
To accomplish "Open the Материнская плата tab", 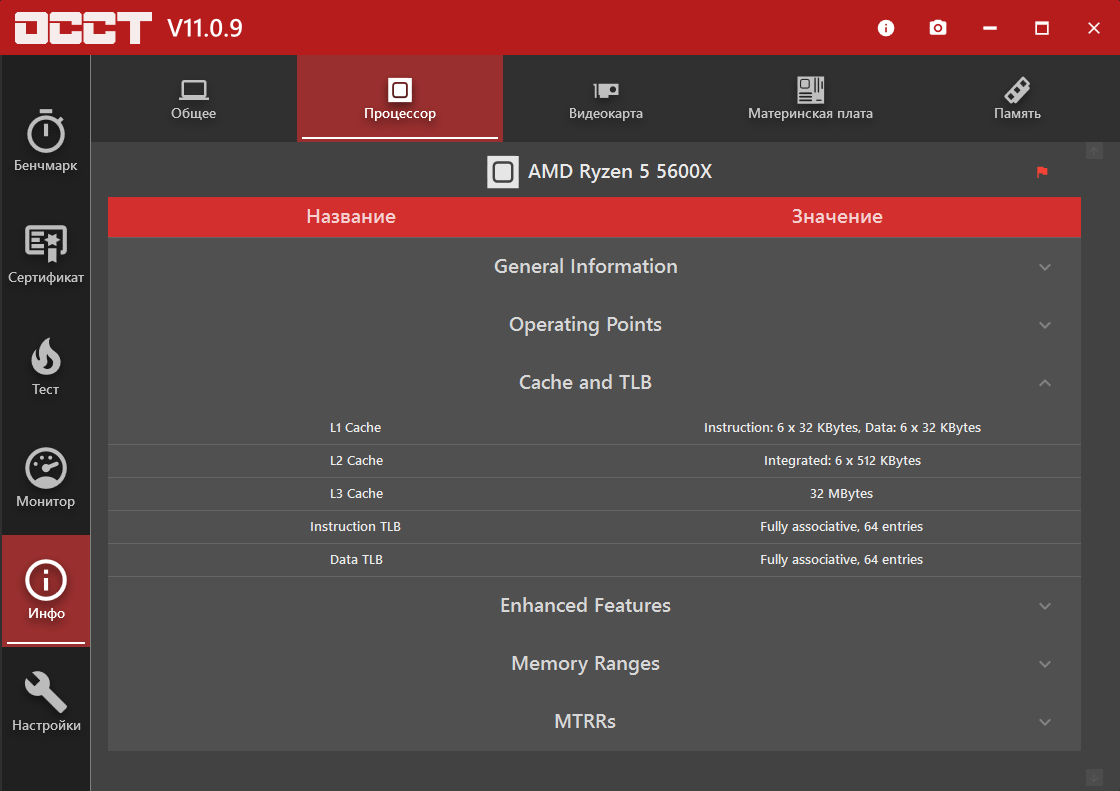I will coord(810,99).
